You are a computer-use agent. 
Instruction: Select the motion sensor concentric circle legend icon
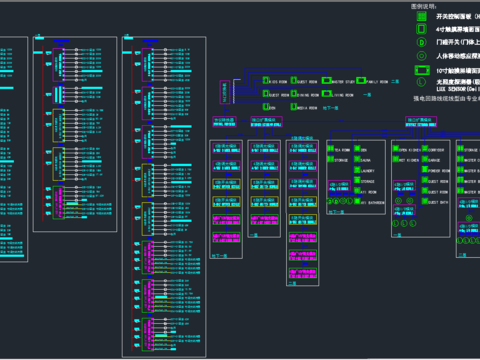[421, 56]
